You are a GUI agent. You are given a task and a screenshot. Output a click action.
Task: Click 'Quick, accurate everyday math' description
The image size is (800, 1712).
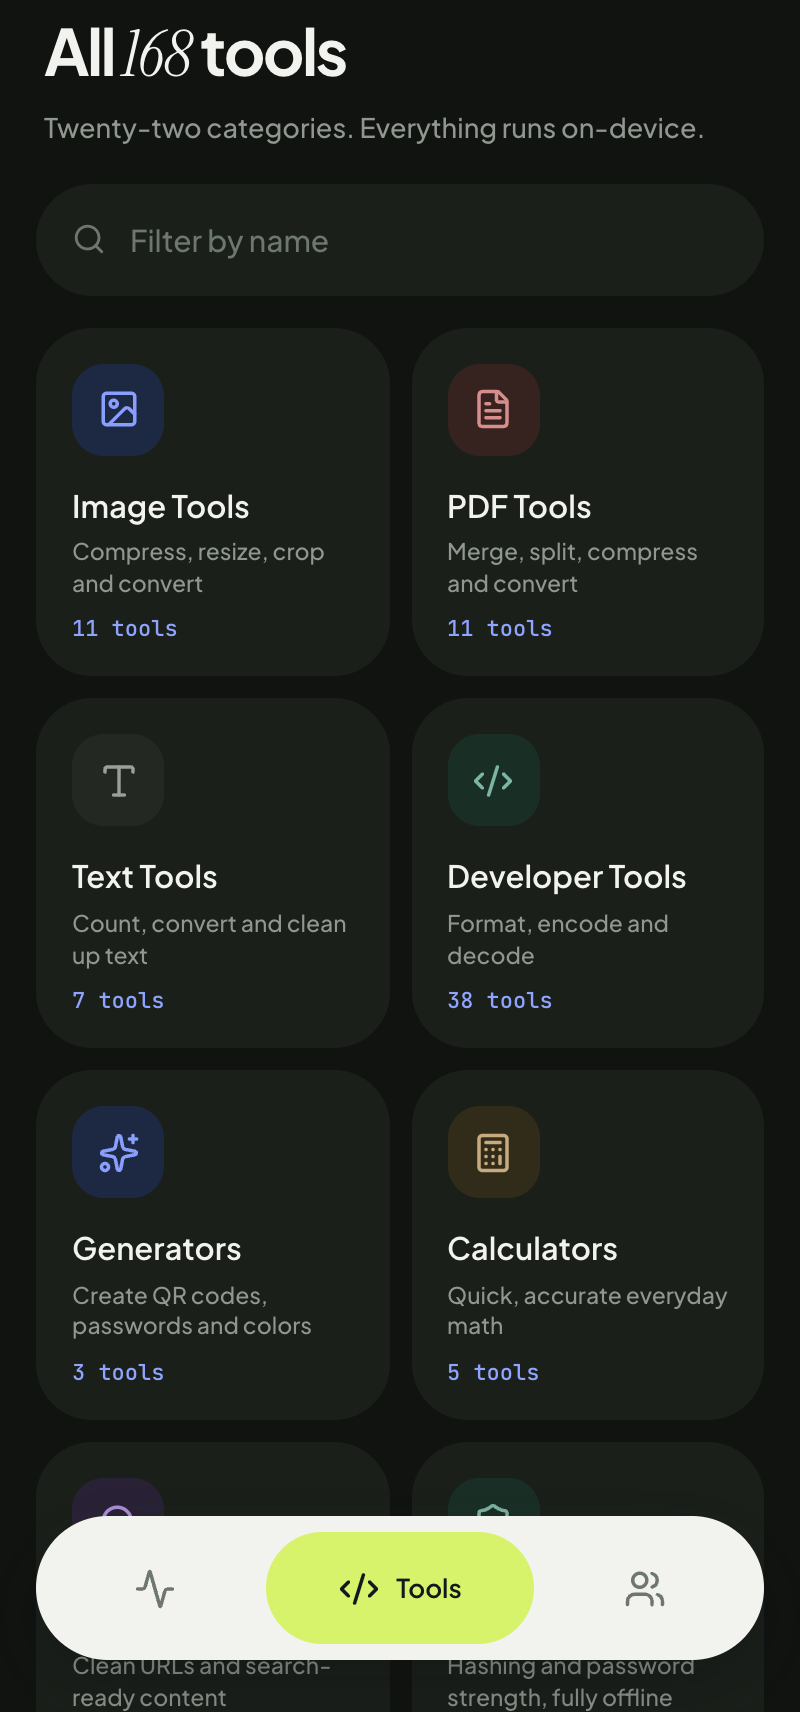[587, 1311]
